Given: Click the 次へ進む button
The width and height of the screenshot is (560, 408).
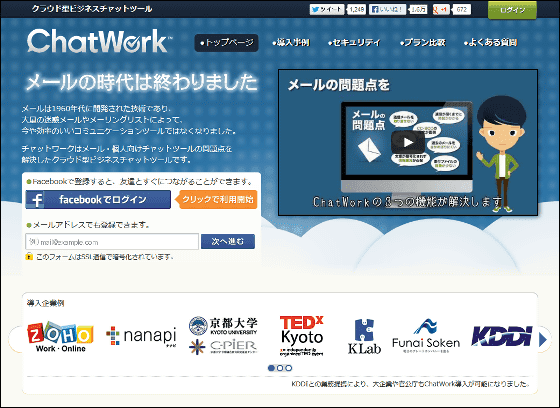Looking at the screenshot, I should tap(228, 242).
